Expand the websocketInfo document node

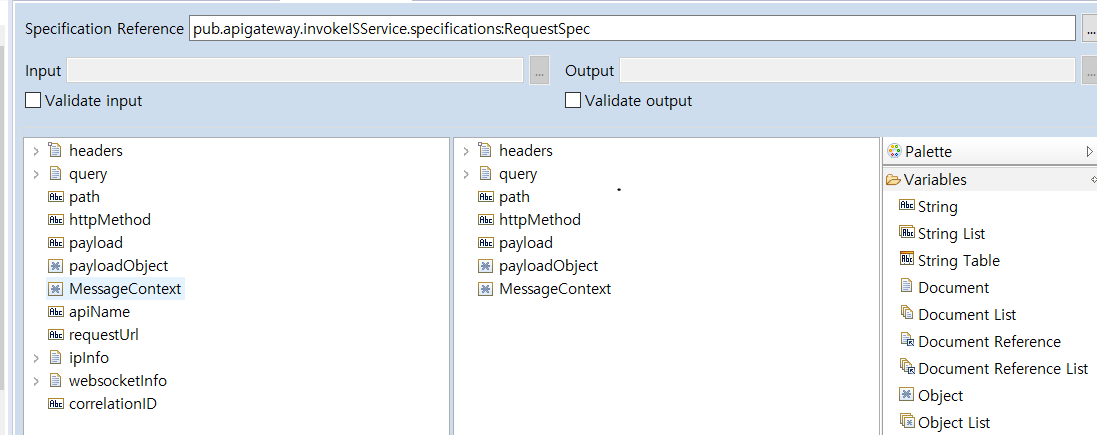coord(36,381)
